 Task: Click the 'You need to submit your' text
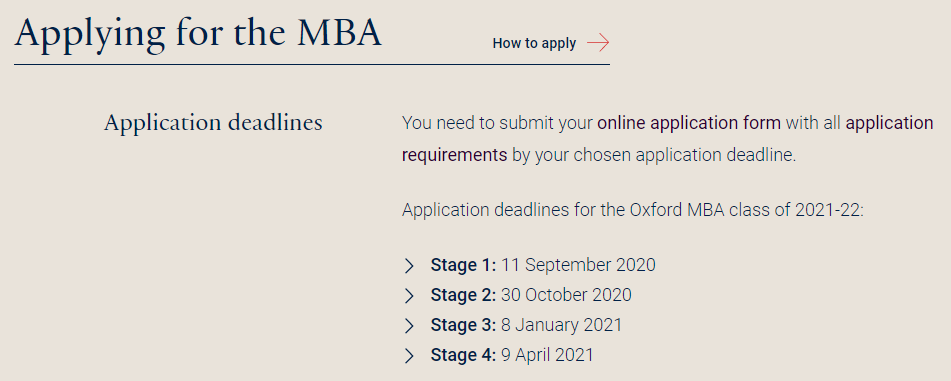[x=497, y=123]
